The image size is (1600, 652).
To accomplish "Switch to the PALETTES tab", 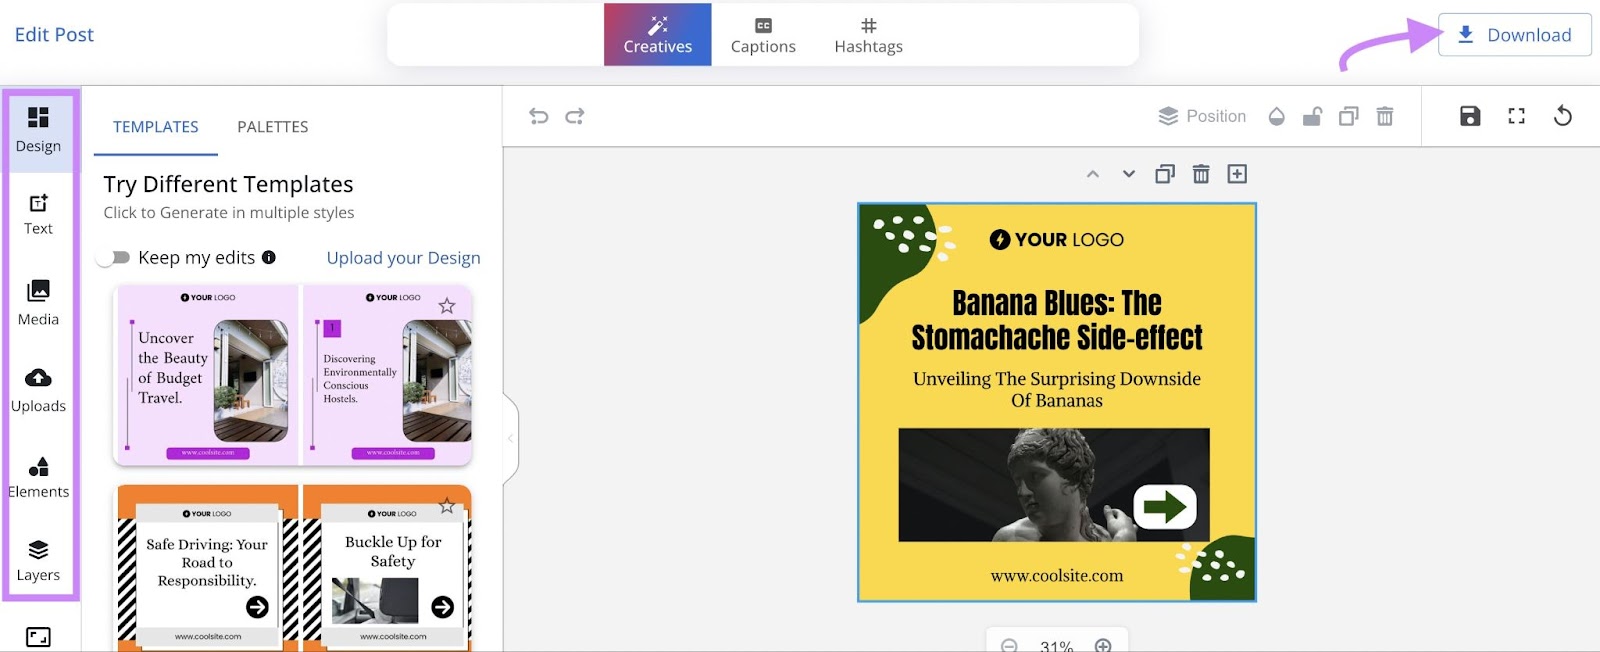I will point(272,127).
